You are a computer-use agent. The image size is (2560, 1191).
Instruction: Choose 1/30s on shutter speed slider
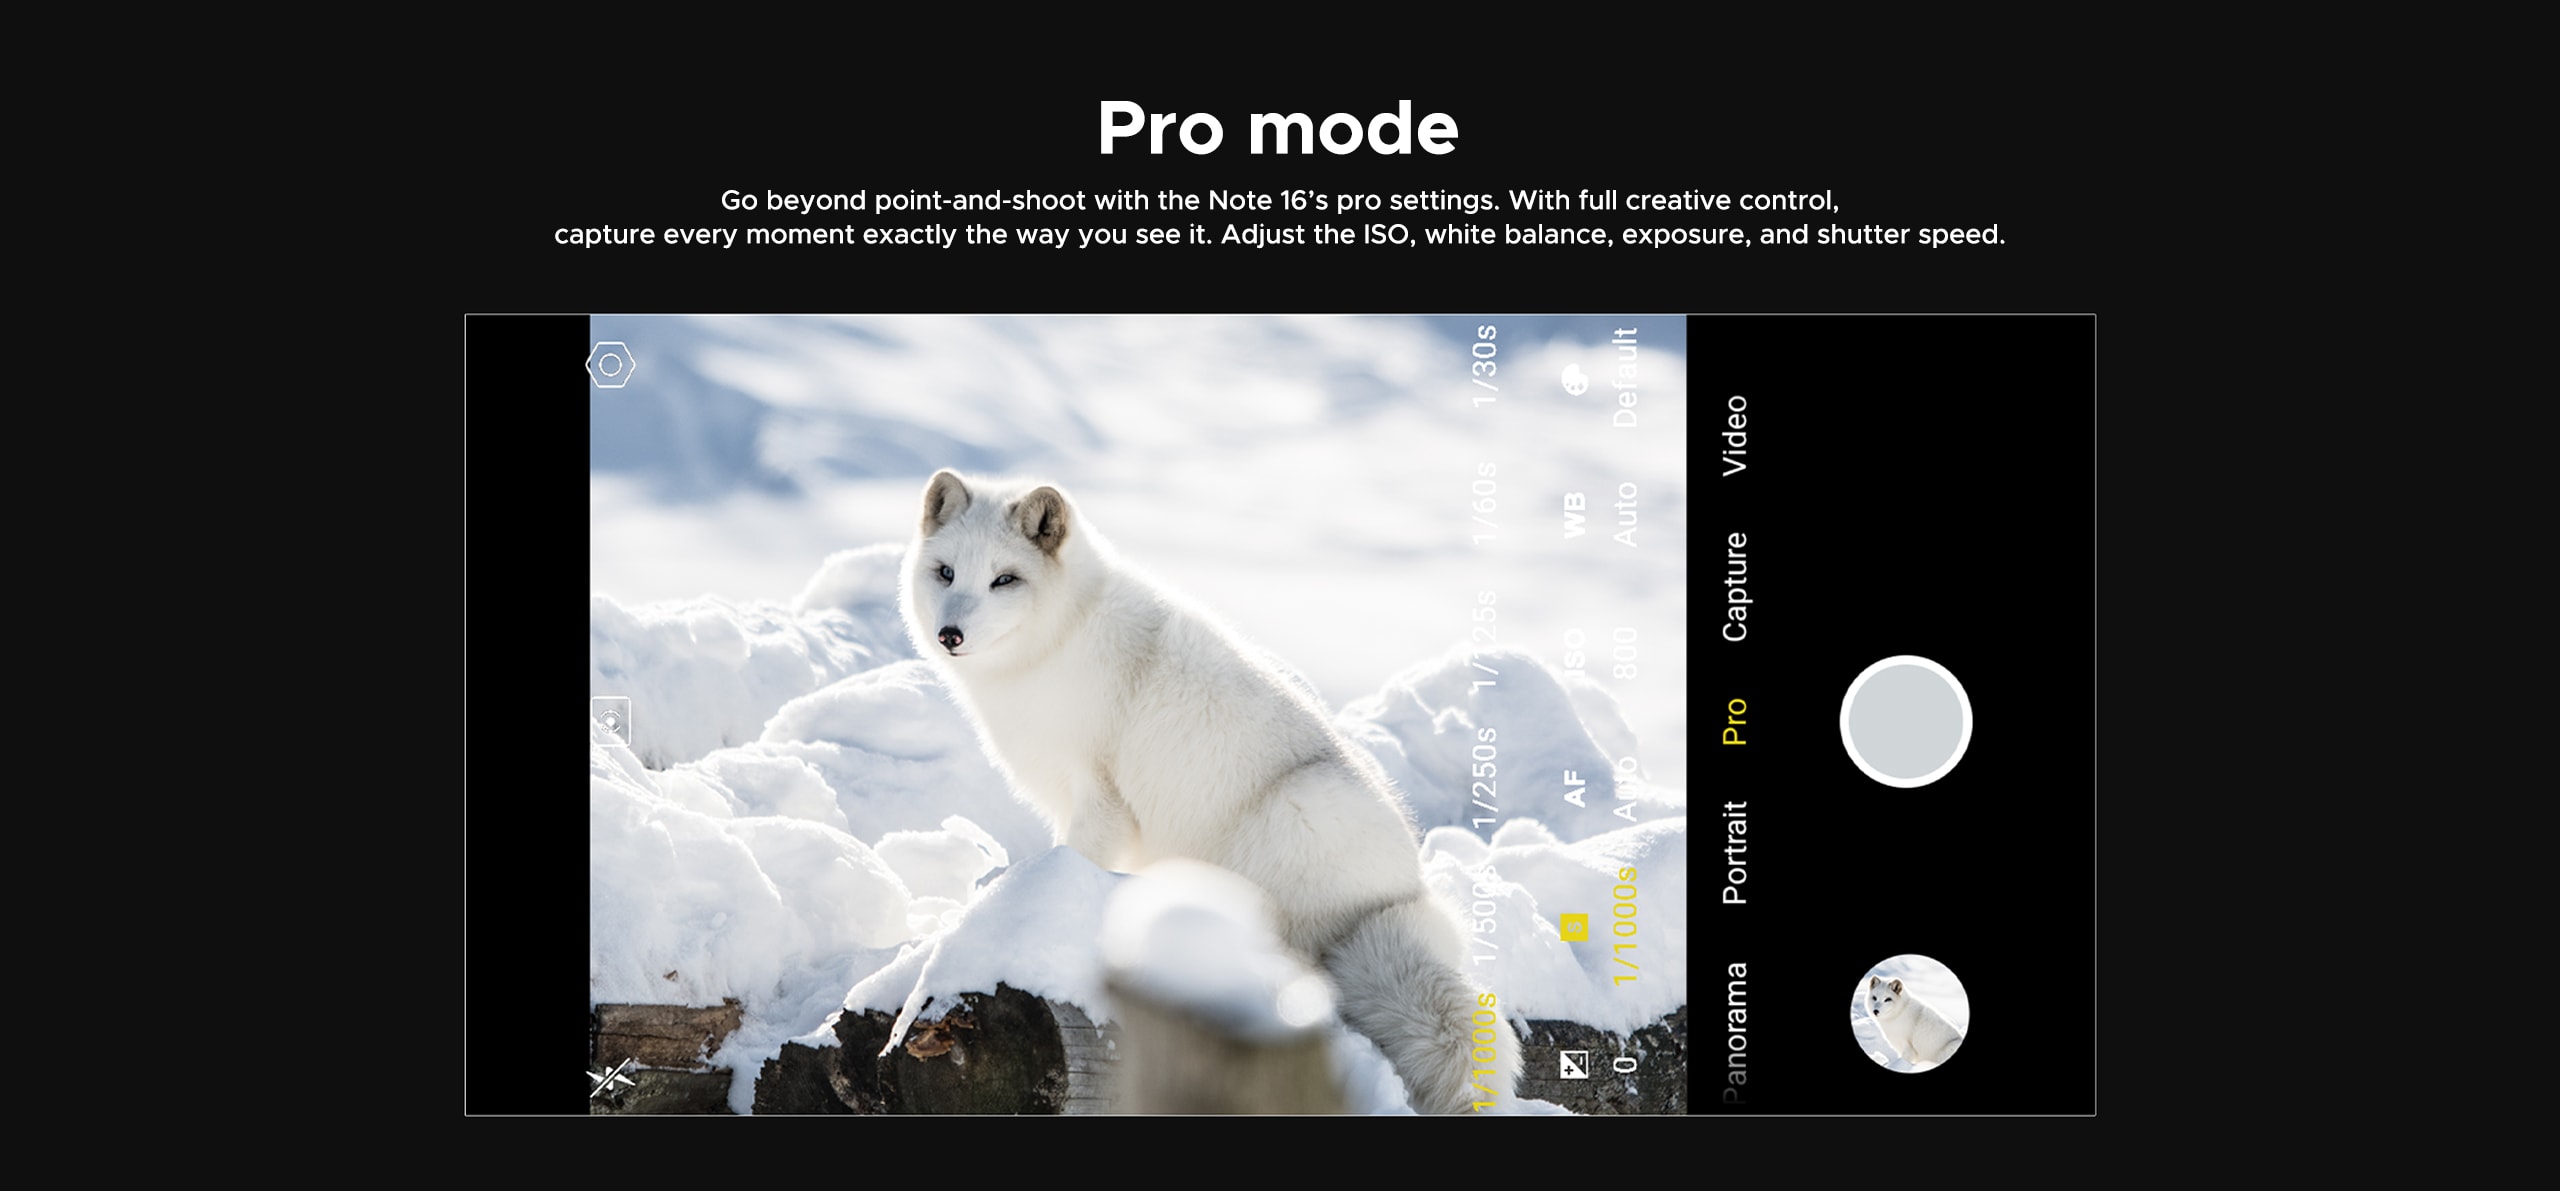[1486, 365]
